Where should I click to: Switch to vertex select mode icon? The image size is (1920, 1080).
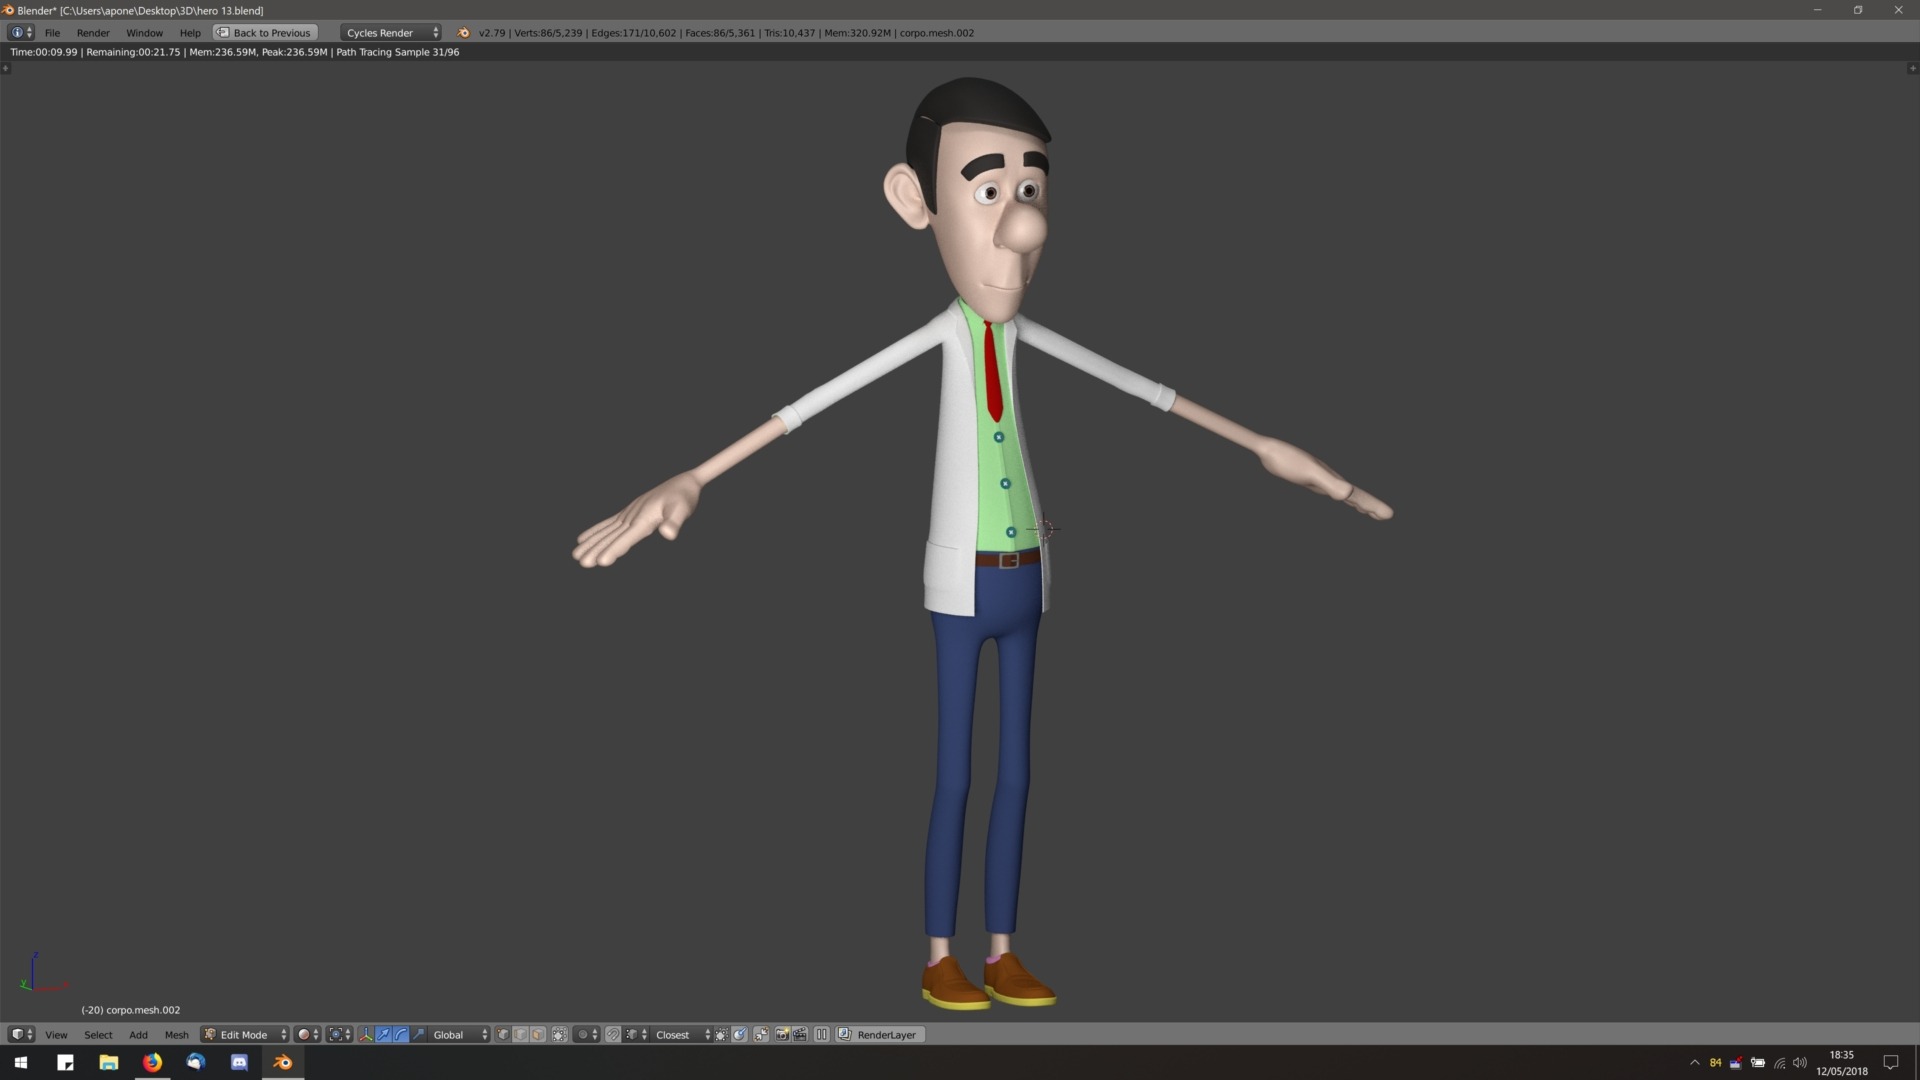point(503,1035)
